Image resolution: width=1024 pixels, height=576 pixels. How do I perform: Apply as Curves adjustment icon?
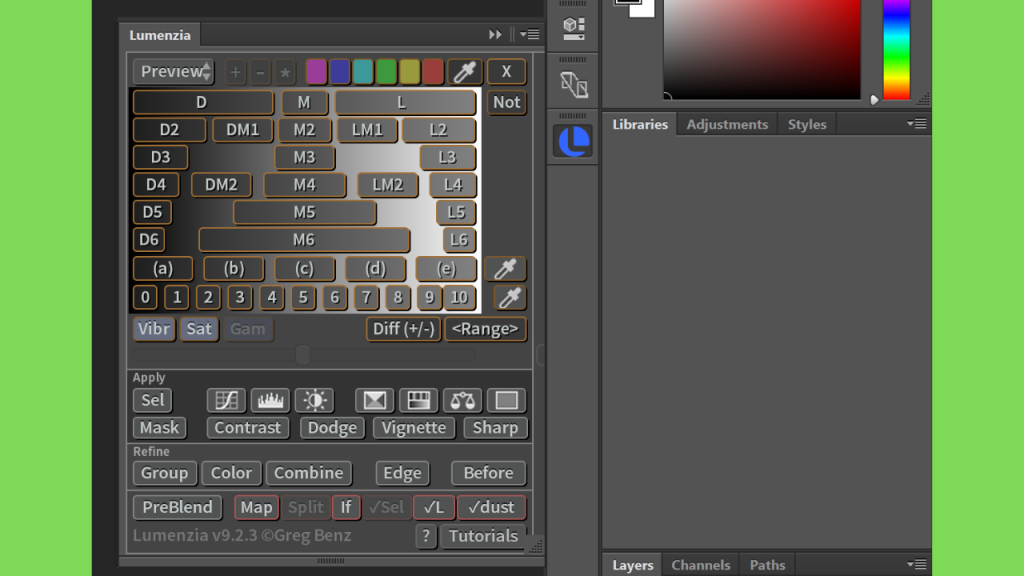tap(226, 400)
